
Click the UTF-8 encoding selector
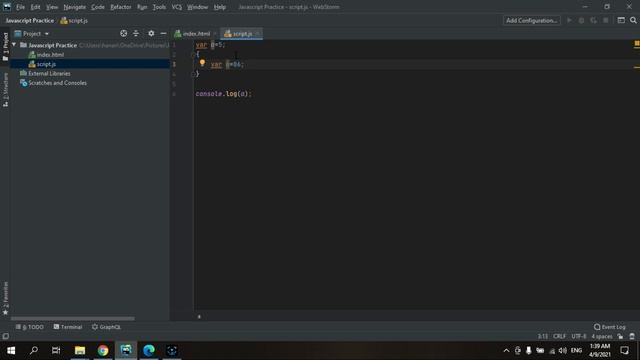coord(578,336)
